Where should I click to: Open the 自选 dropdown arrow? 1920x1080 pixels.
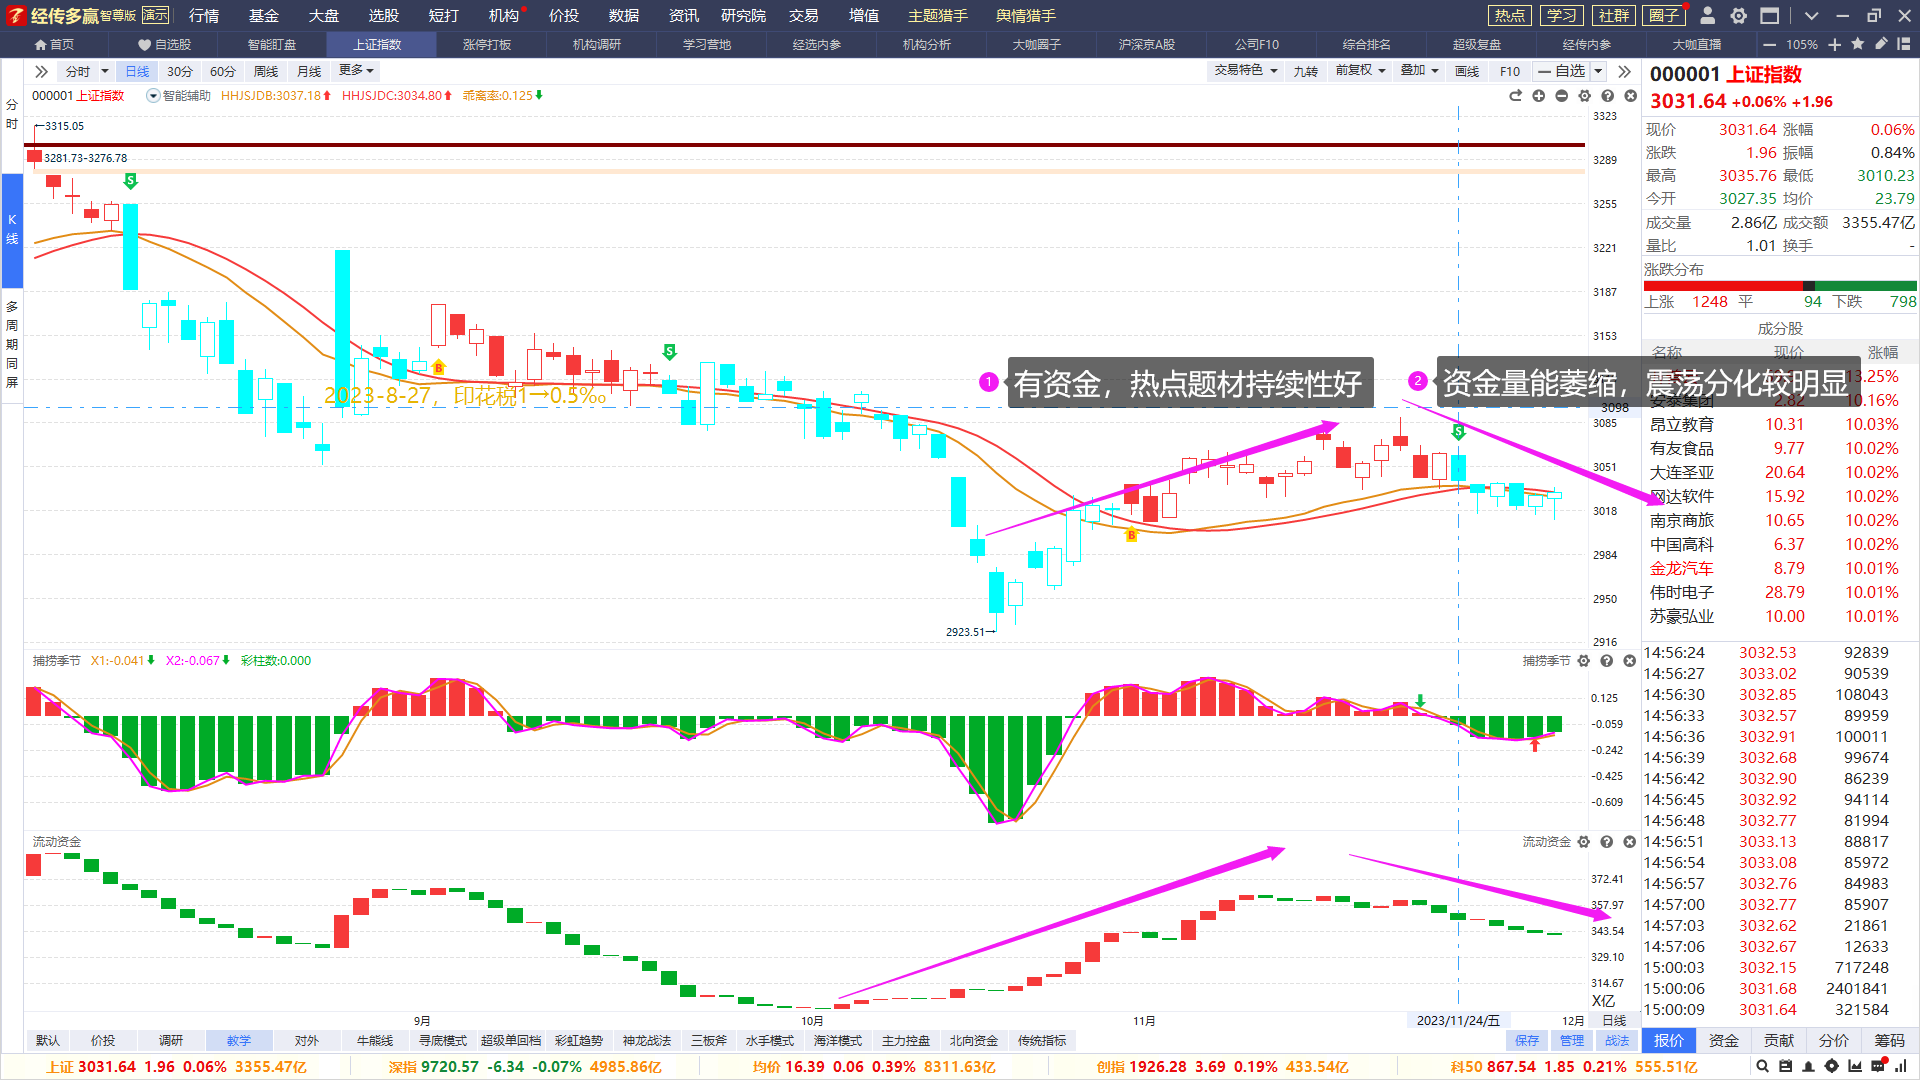(x=1598, y=71)
